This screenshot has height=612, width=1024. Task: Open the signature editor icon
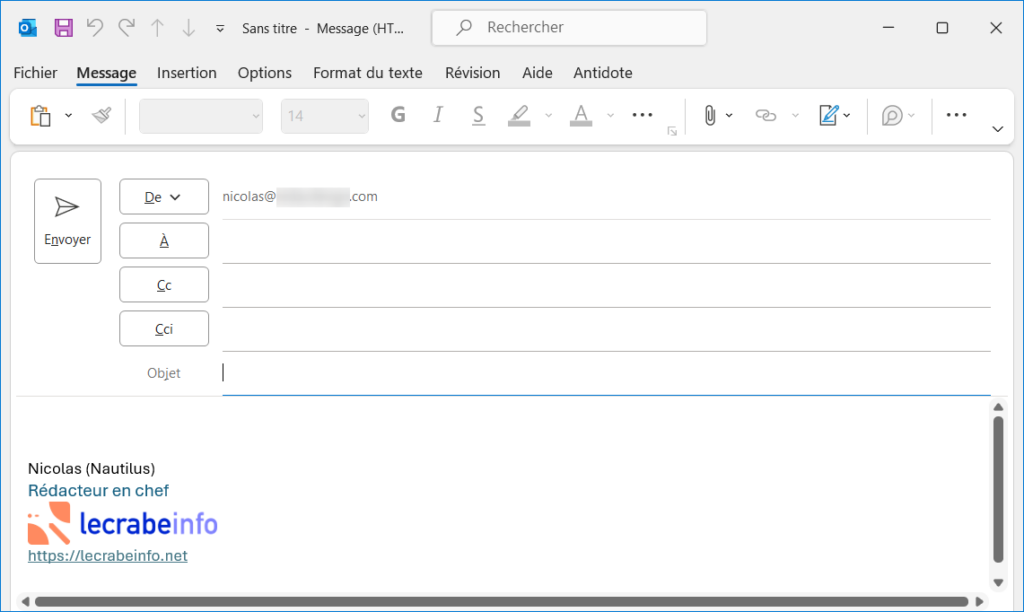[828, 115]
